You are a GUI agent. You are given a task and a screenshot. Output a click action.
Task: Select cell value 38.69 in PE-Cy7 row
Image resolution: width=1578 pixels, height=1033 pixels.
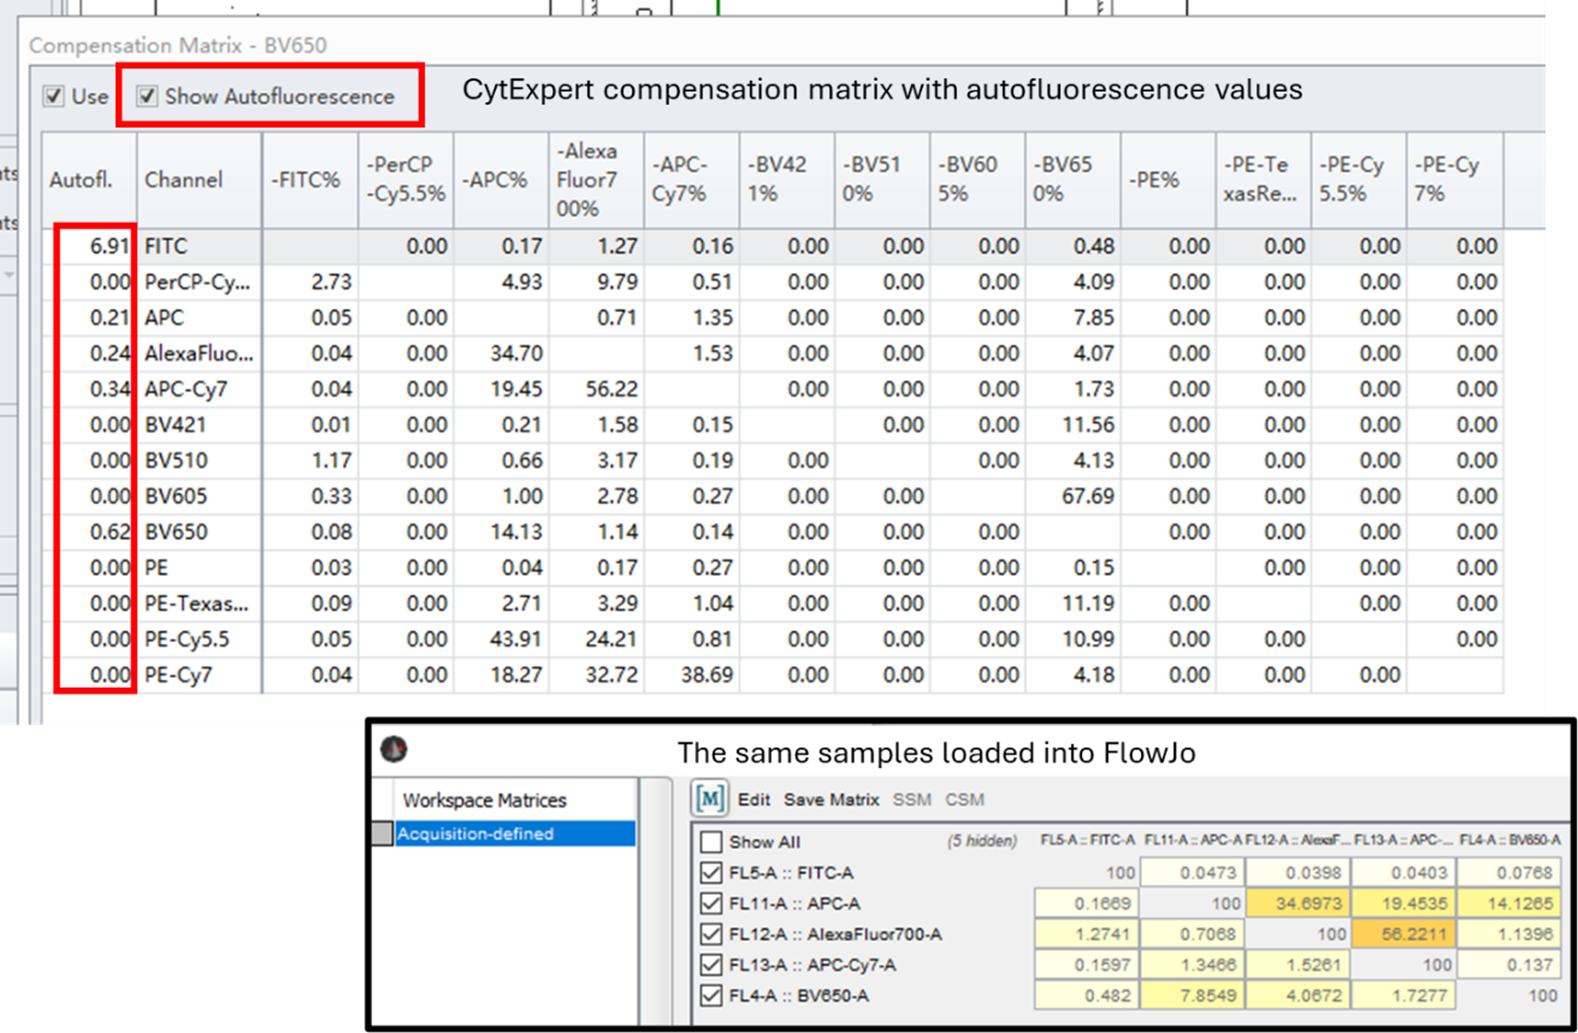(707, 676)
